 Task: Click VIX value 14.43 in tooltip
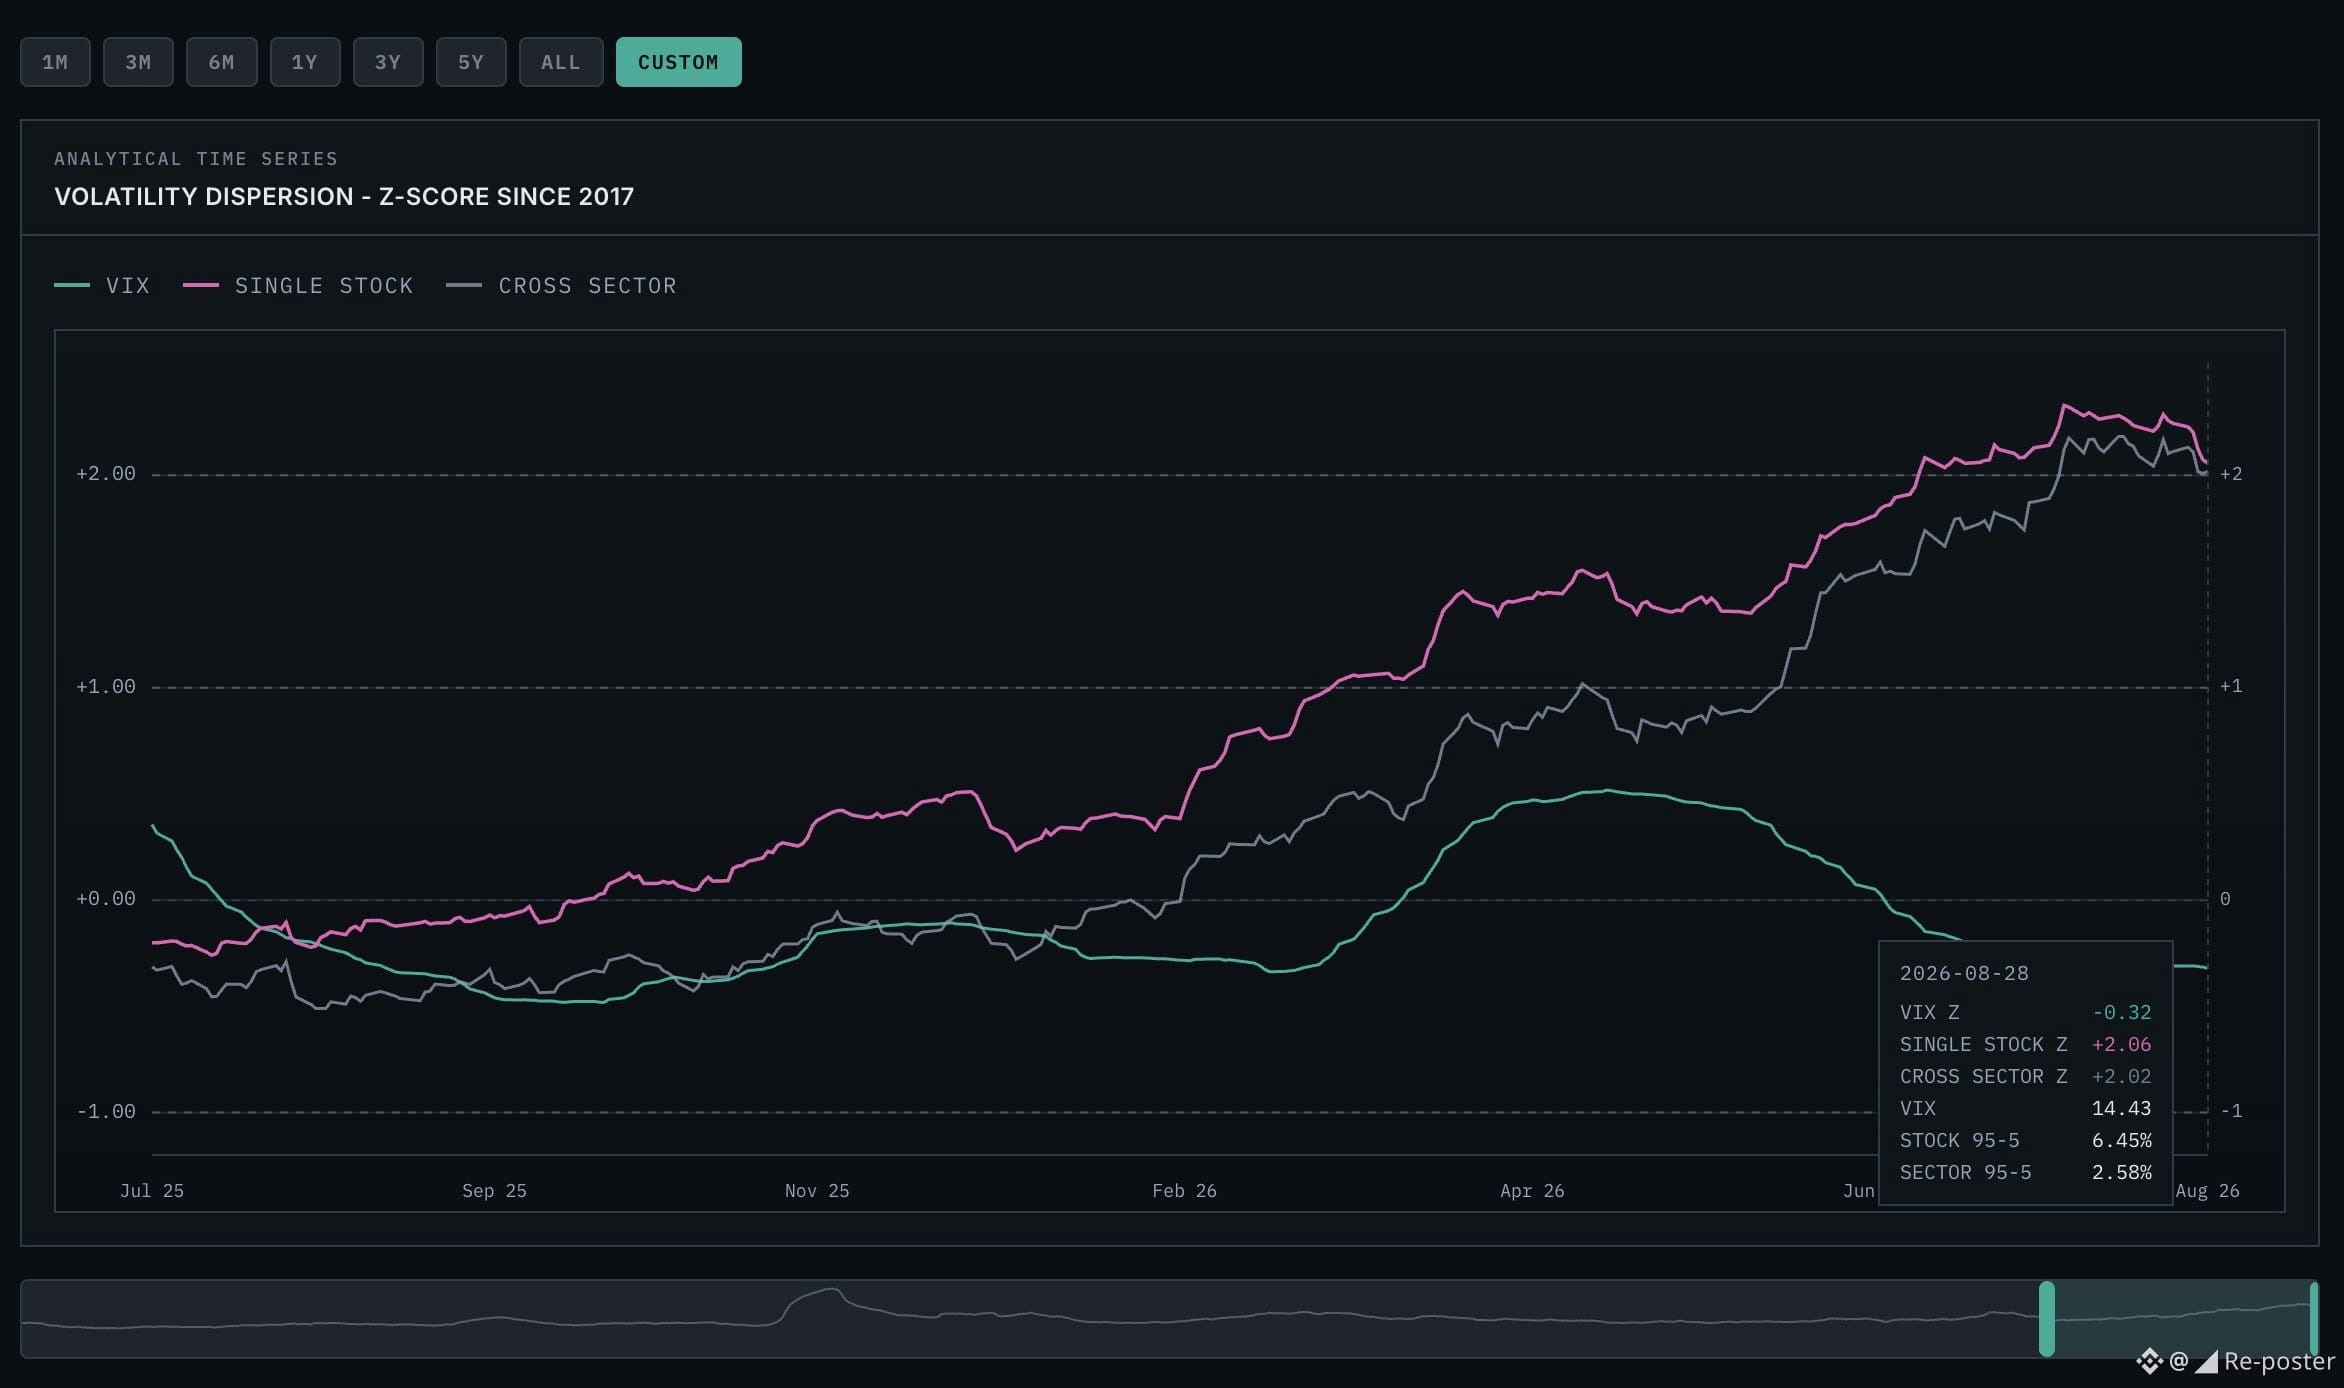tap(2121, 1109)
